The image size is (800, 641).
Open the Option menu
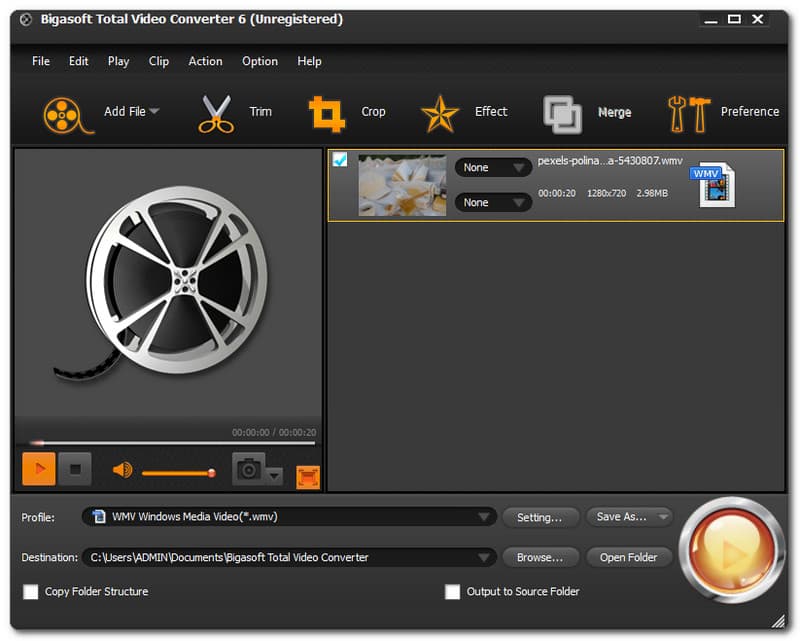(x=260, y=61)
